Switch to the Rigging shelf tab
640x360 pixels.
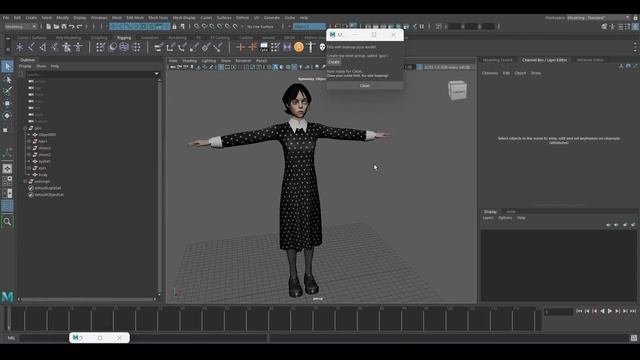click(x=124, y=38)
